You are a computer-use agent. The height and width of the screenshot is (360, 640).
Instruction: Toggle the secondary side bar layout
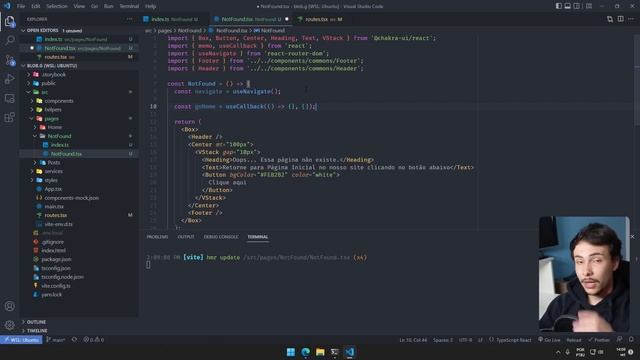coord(576,6)
